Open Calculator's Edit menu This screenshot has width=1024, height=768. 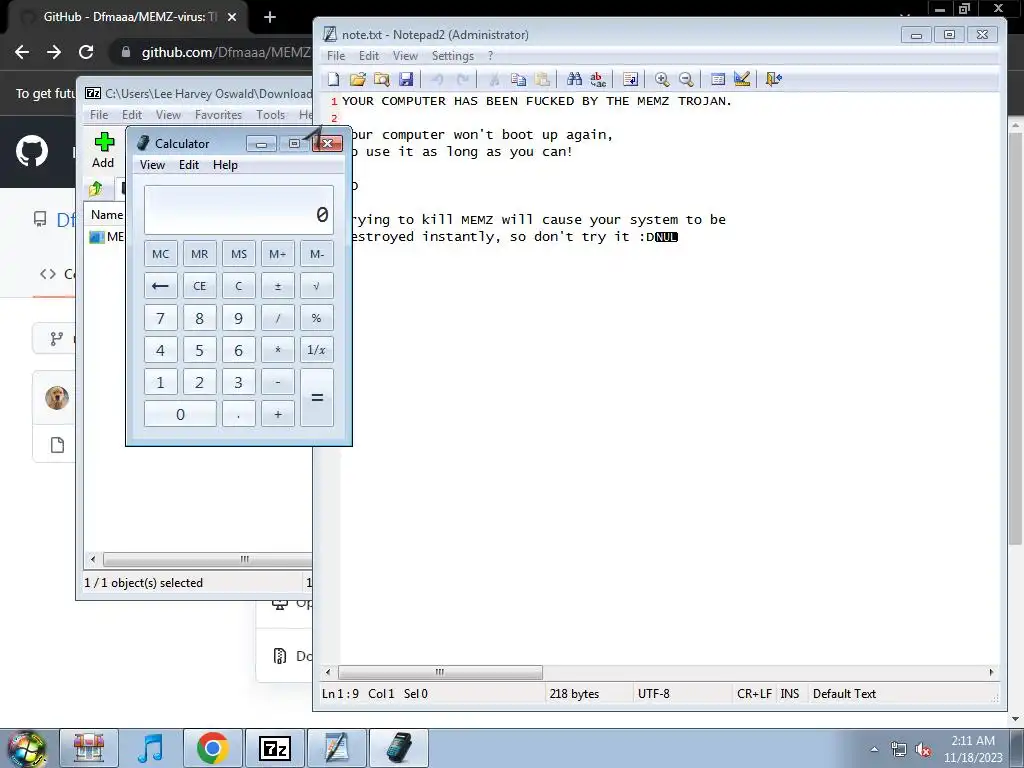[189, 165]
